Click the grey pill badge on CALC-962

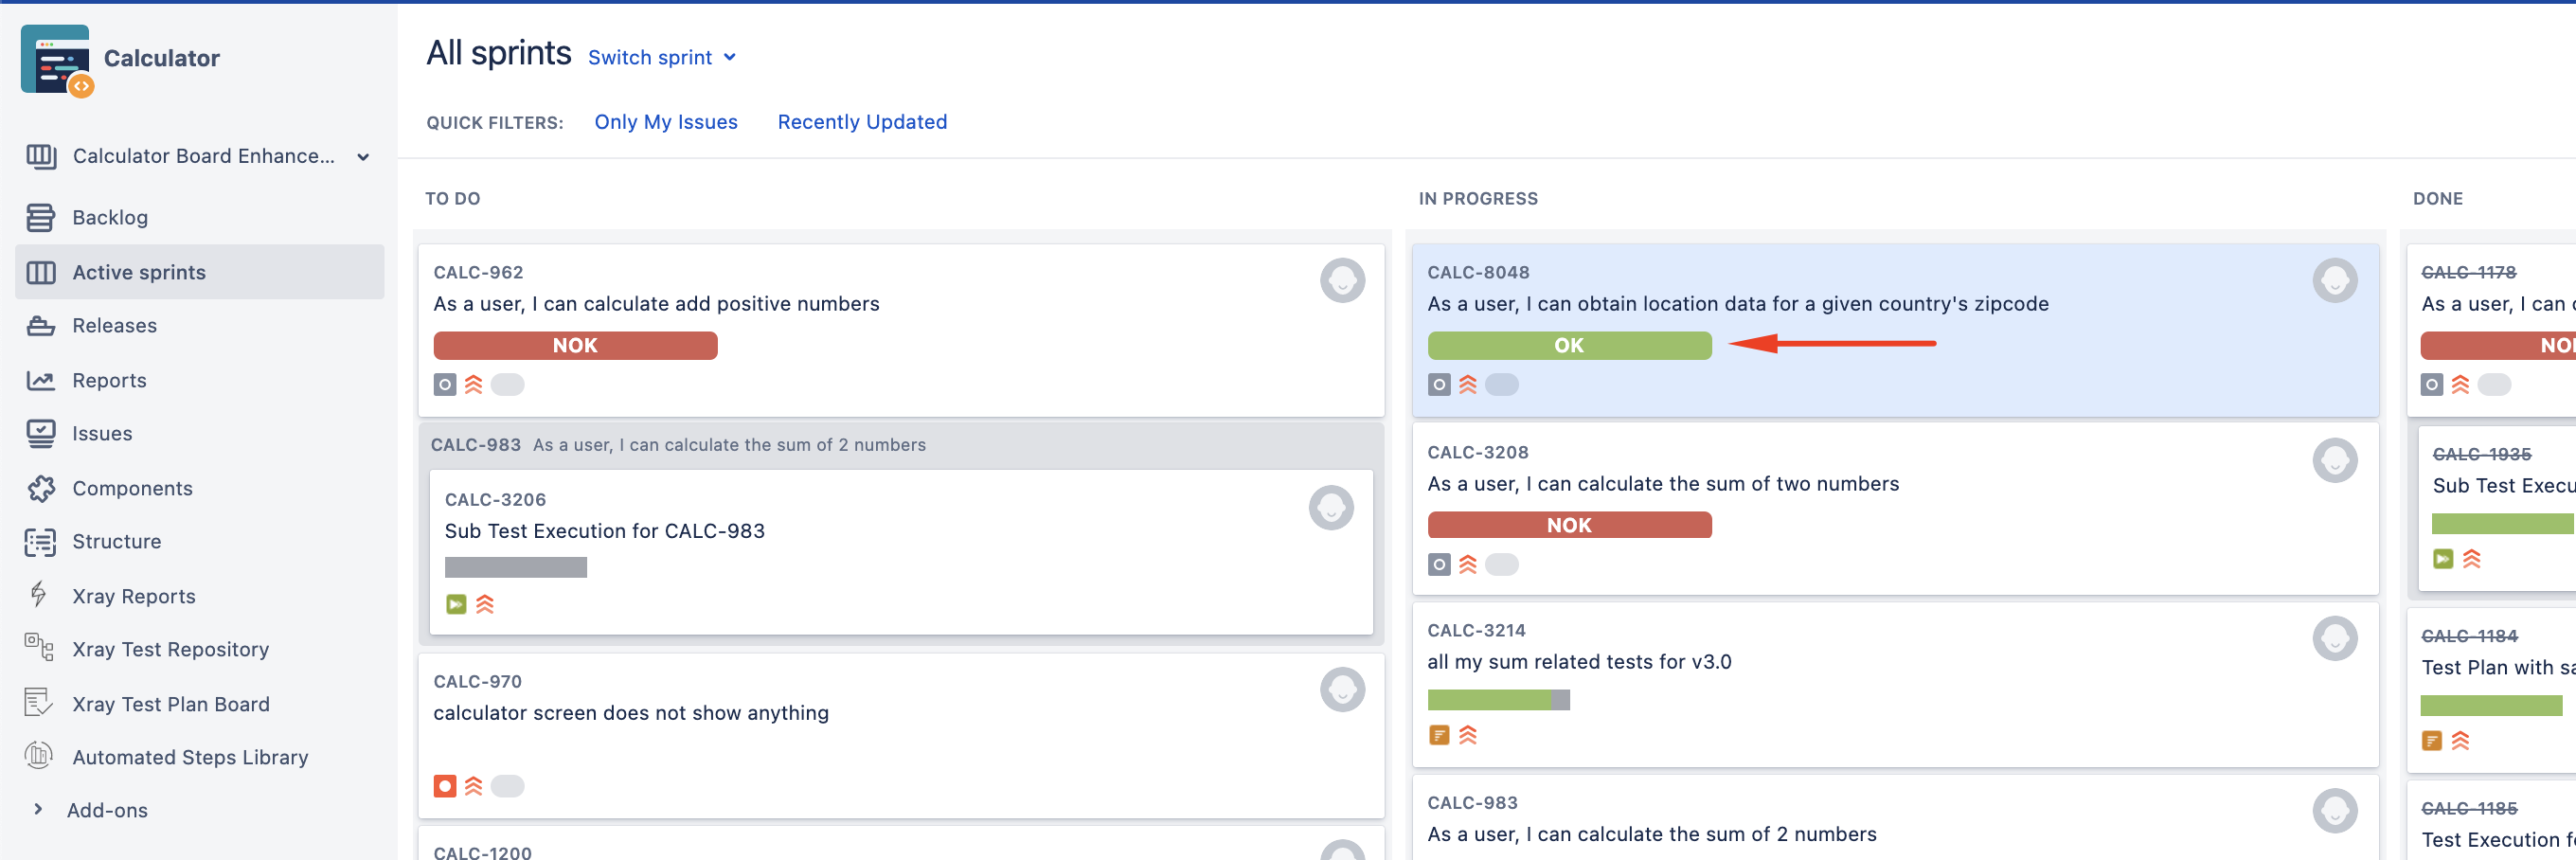[507, 384]
